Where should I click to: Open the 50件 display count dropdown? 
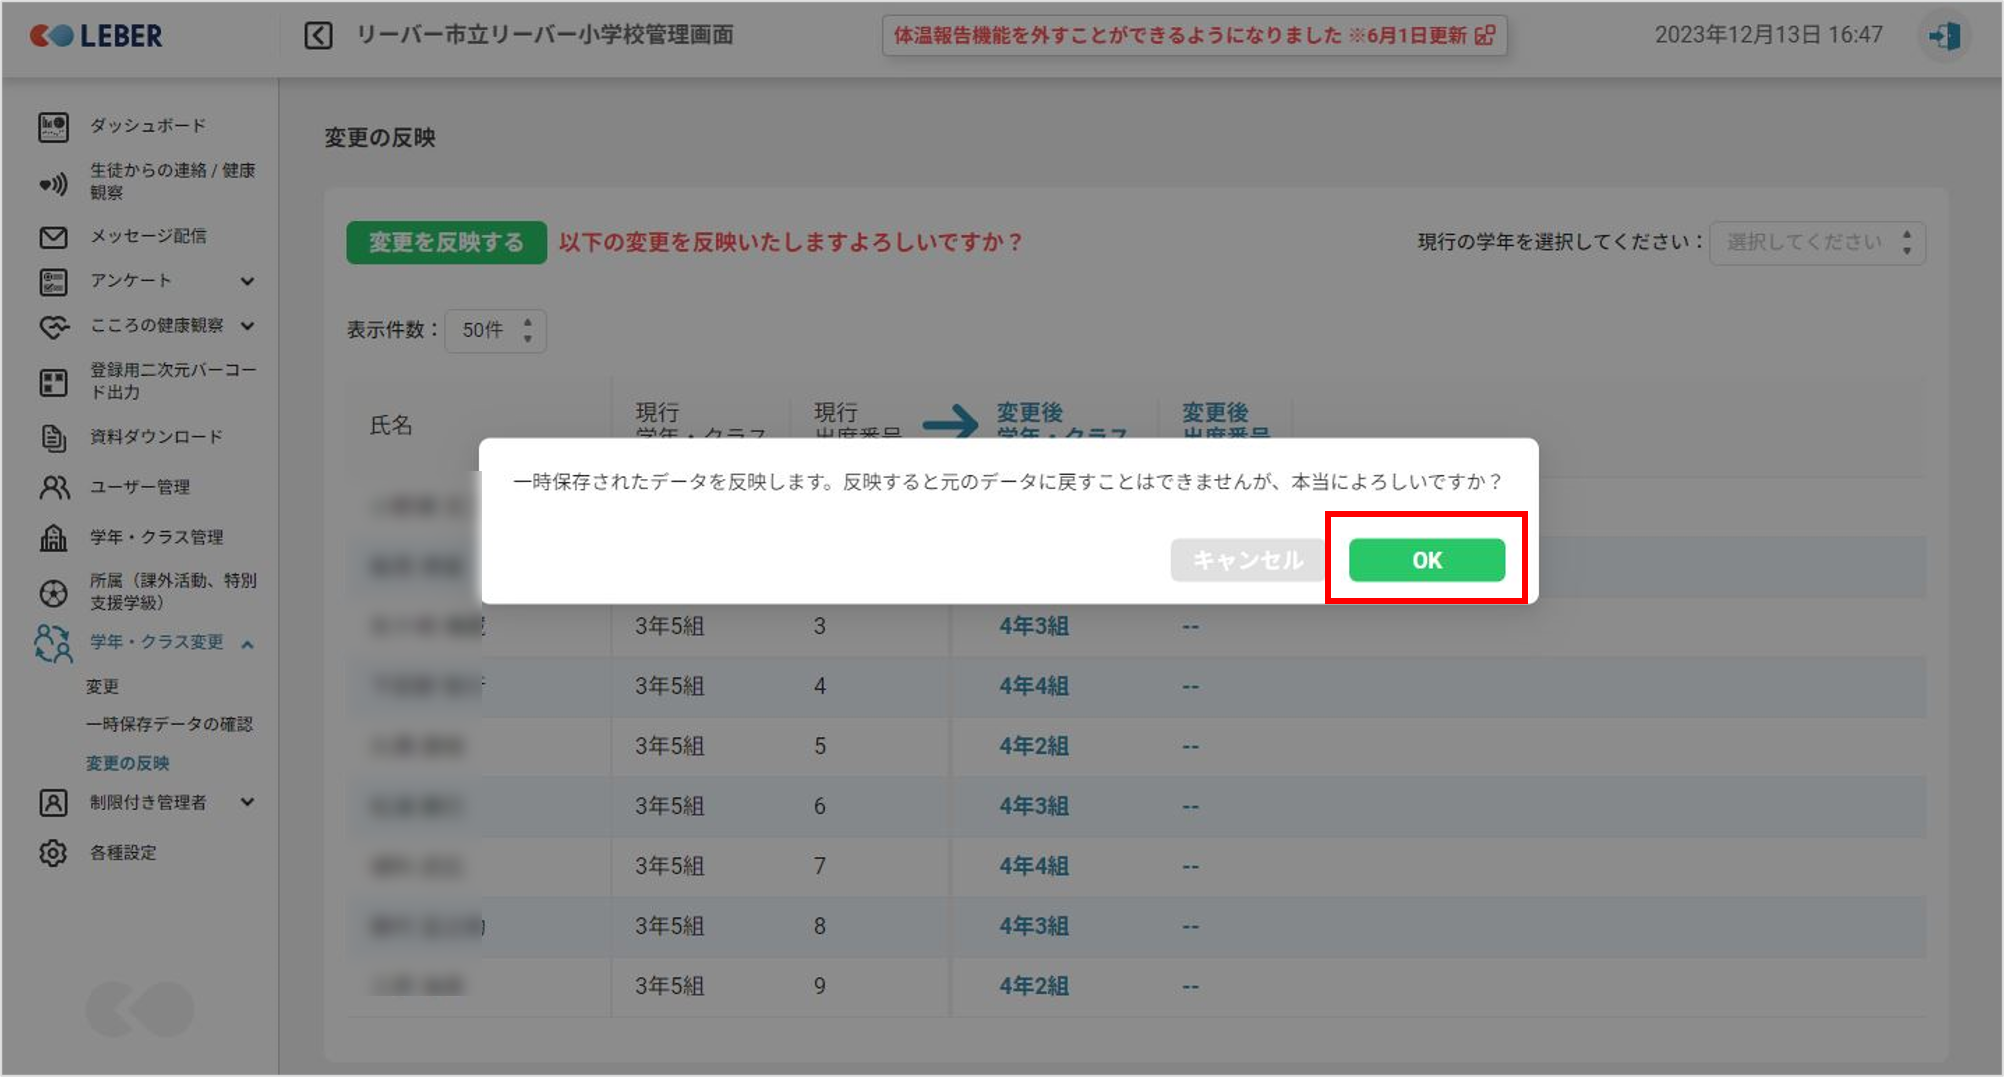[x=495, y=330]
